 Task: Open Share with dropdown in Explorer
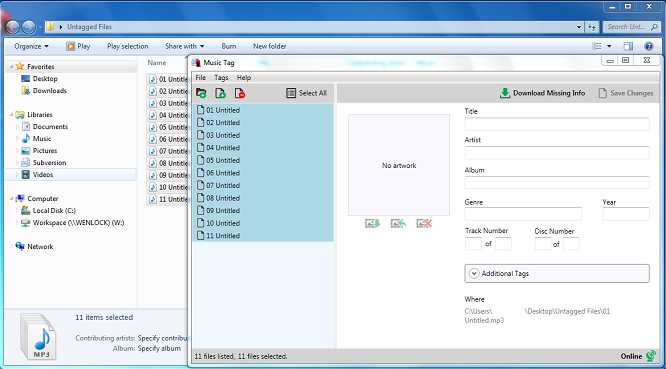tap(185, 46)
